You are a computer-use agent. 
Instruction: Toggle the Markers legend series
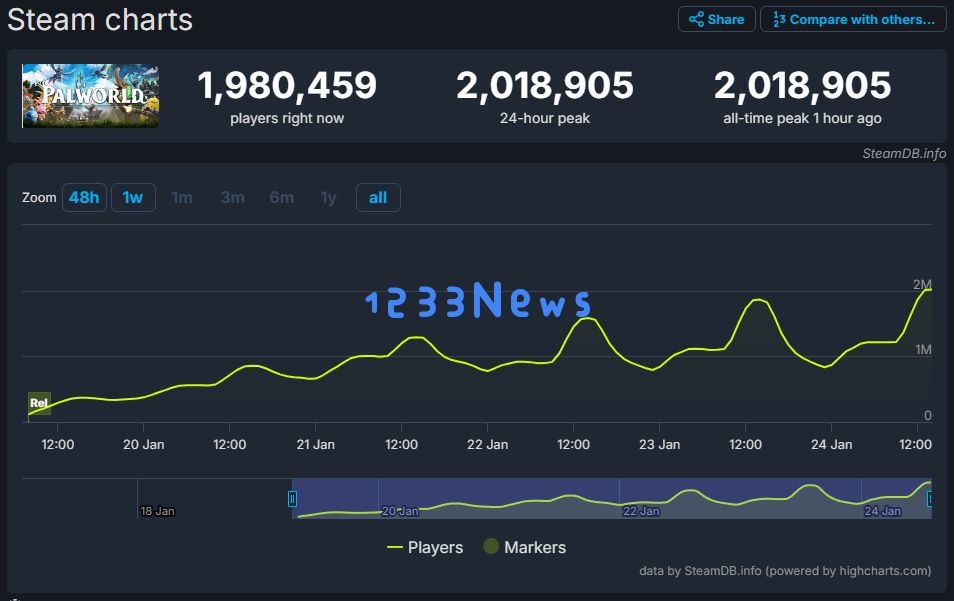point(524,547)
